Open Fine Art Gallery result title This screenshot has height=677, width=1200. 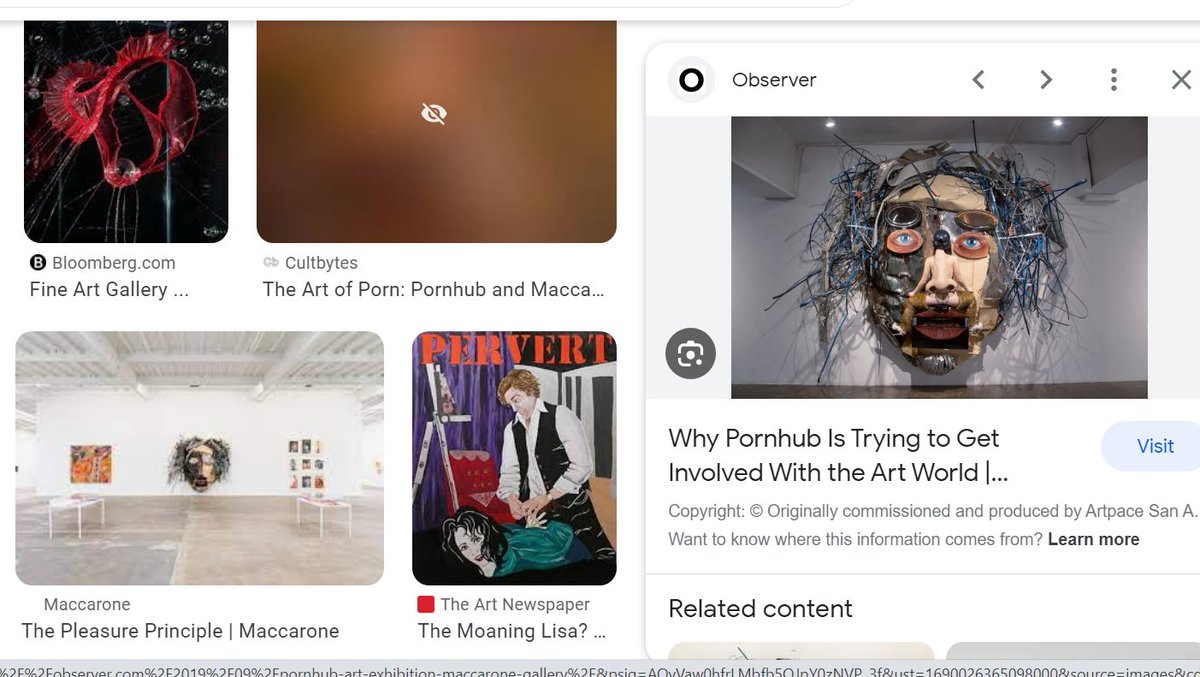[109, 289]
